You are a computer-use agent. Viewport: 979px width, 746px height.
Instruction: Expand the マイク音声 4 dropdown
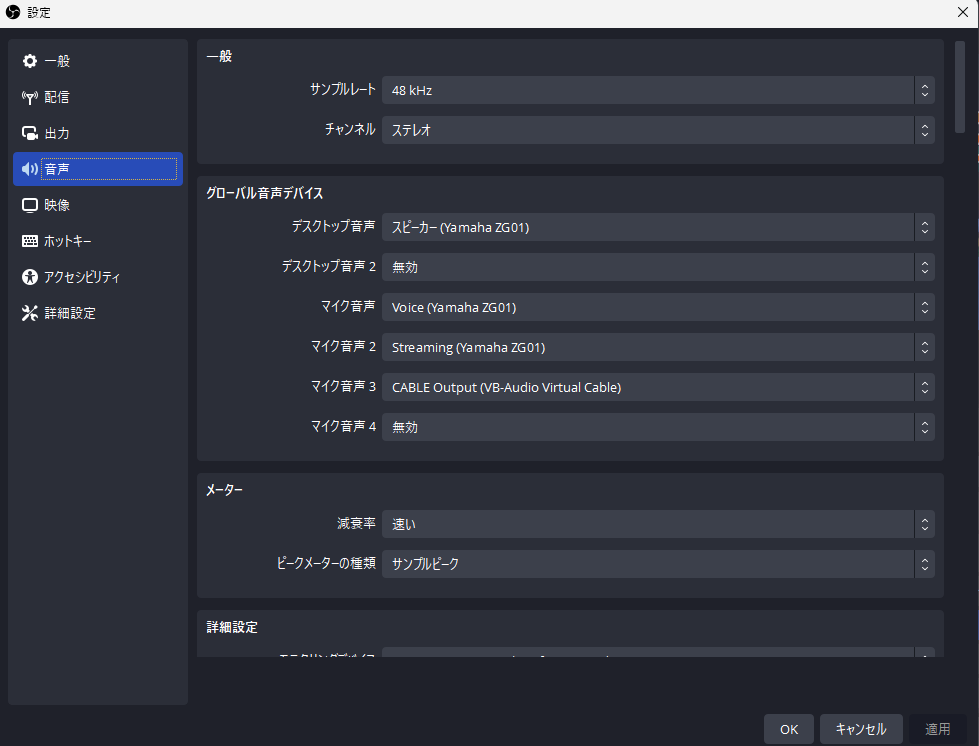(x=658, y=427)
